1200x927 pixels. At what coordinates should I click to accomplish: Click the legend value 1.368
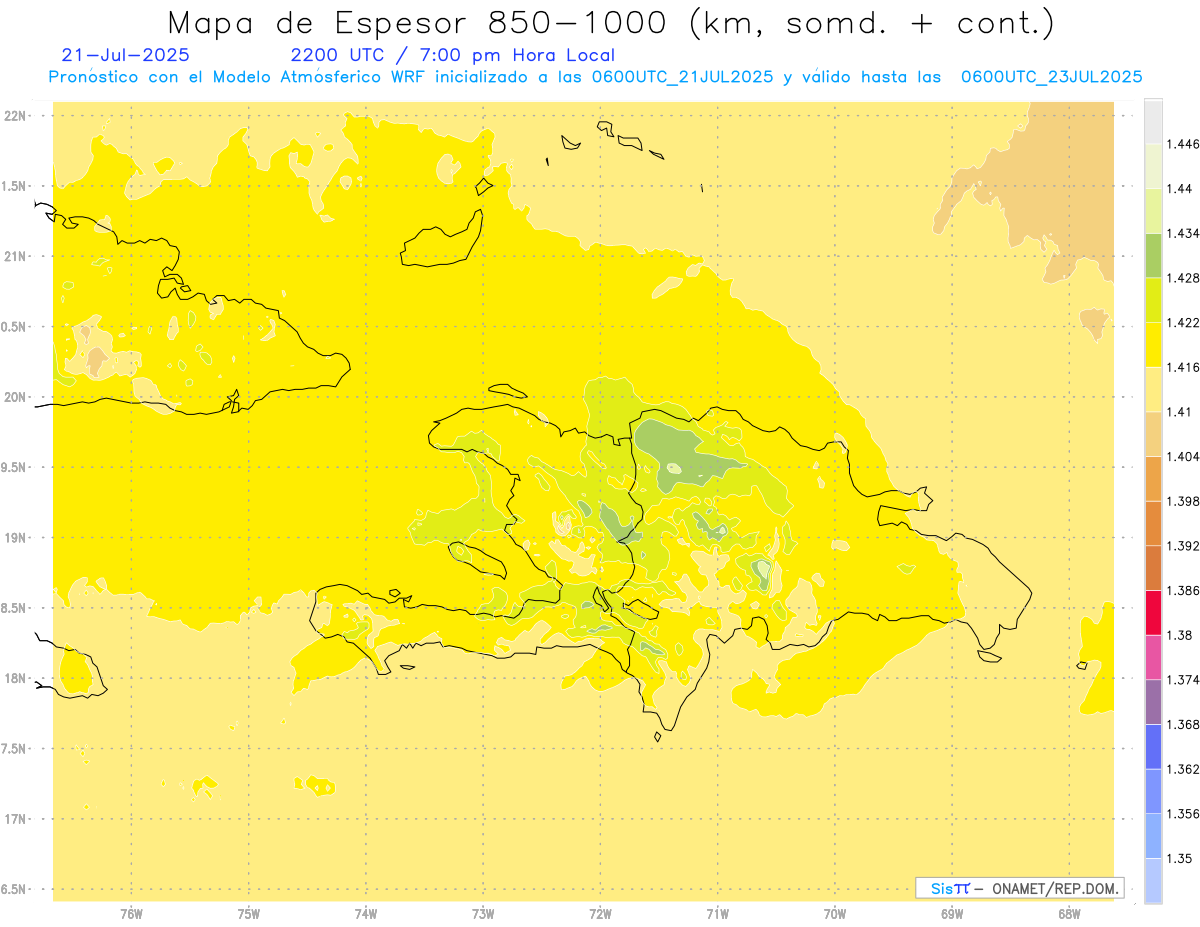click(1184, 725)
